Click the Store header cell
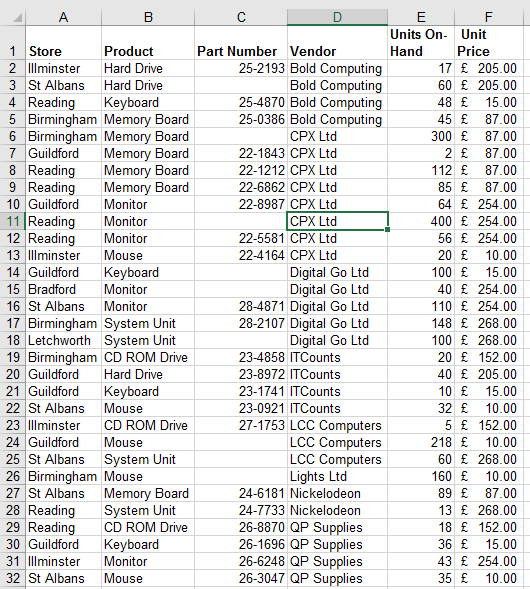This screenshot has width=530, height=589. point(63,42)
